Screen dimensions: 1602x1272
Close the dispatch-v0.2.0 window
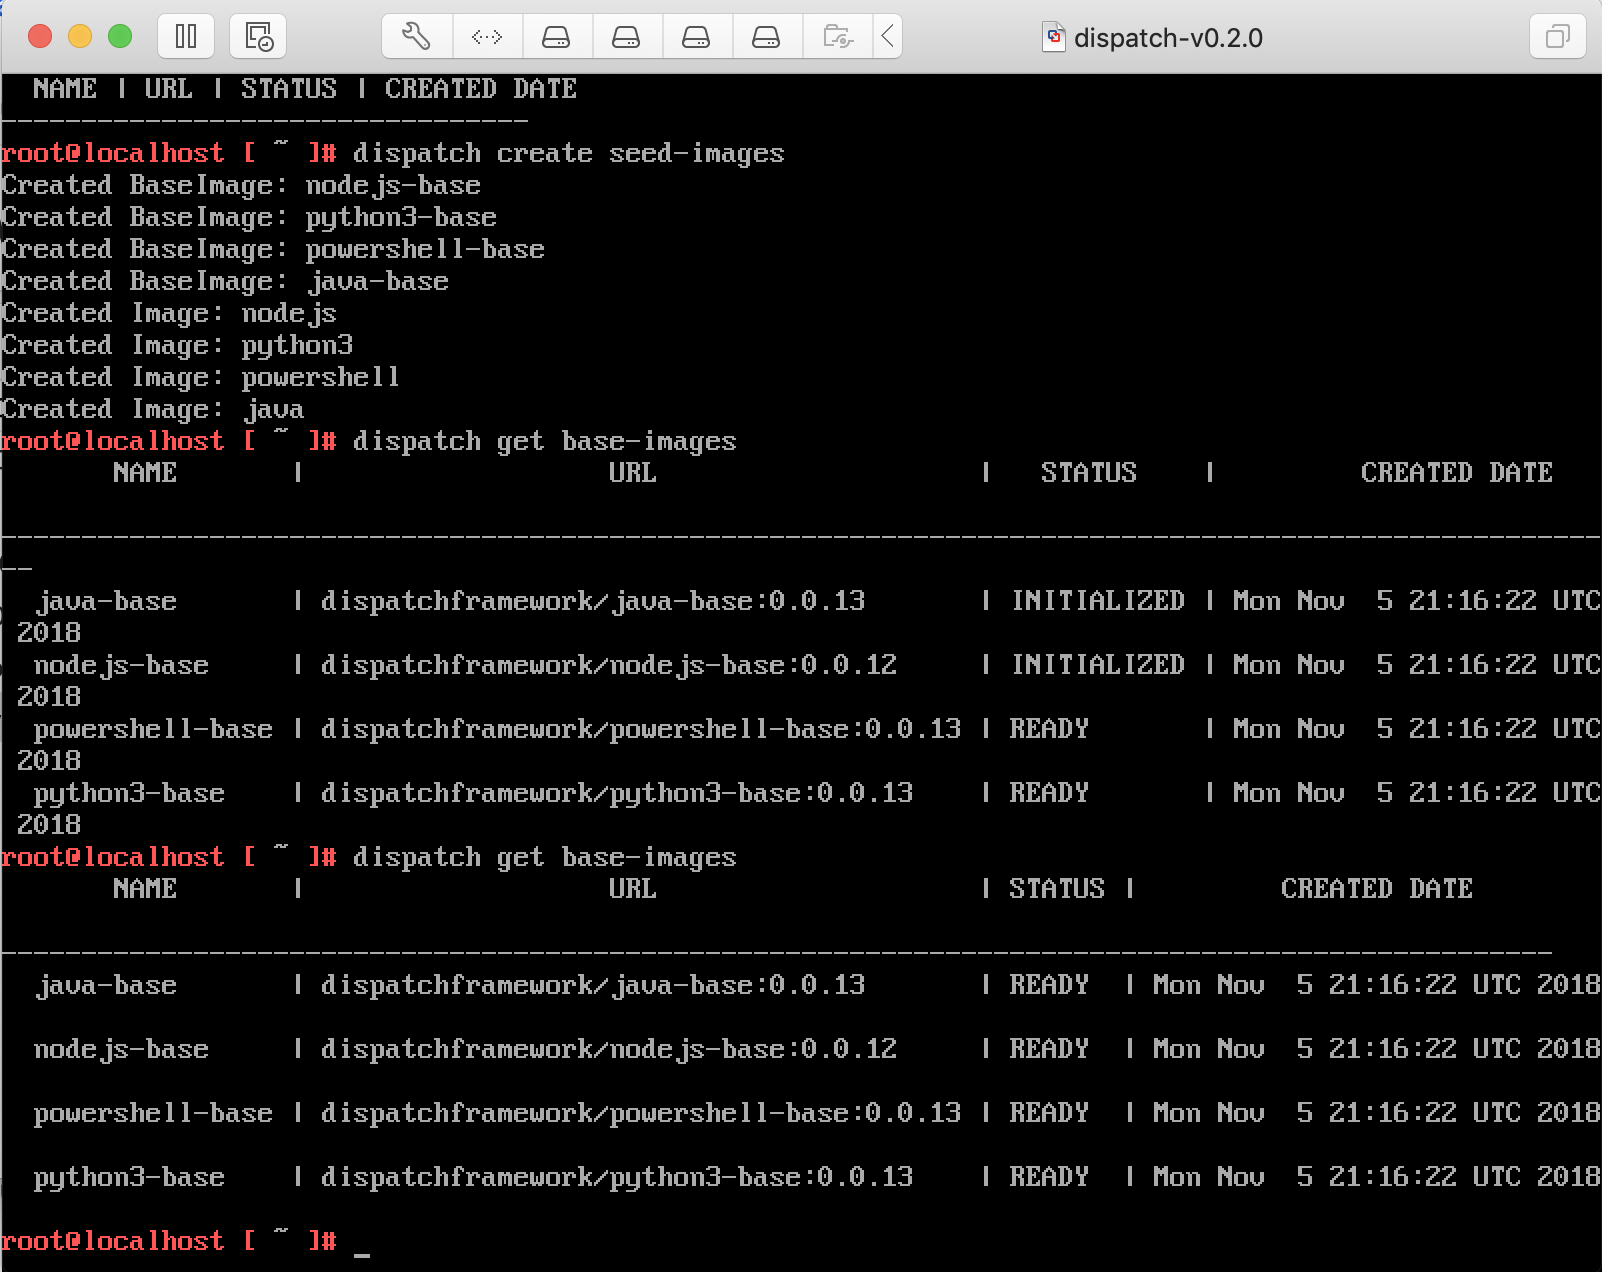[40, 37]
